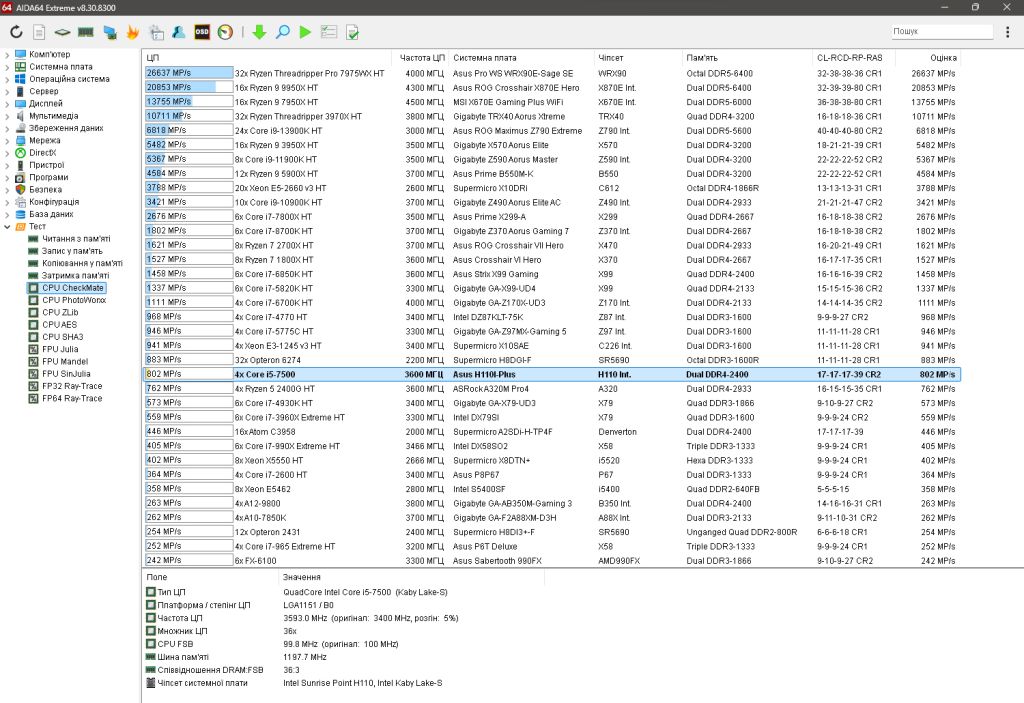Collapse the Тест tree node arrow
Screen dimensions: 1024x703
tap(7, 227)
